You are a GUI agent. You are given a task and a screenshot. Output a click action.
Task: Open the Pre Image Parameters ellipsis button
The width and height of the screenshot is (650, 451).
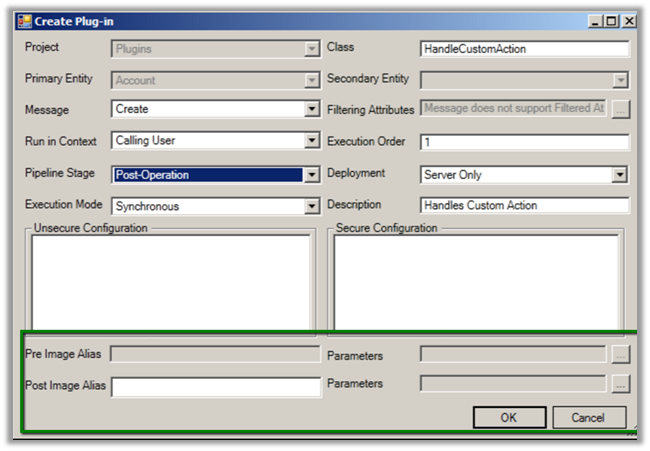point(621,355)
